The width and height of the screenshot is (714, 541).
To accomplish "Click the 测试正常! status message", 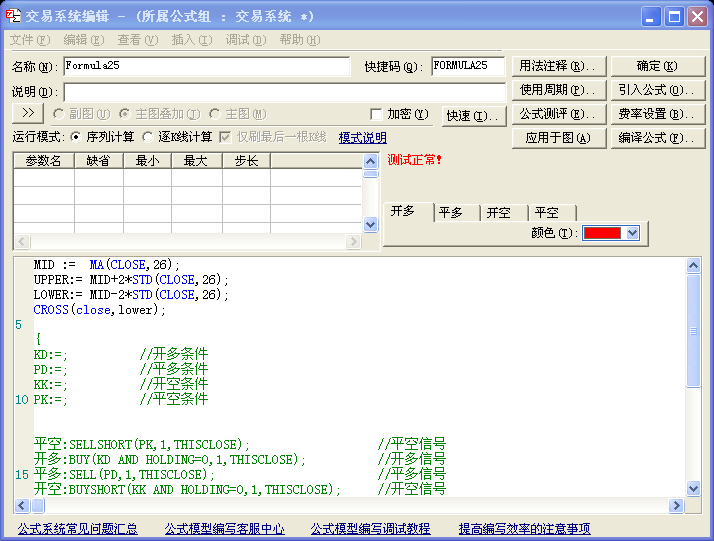I will (x=414, y=160).
